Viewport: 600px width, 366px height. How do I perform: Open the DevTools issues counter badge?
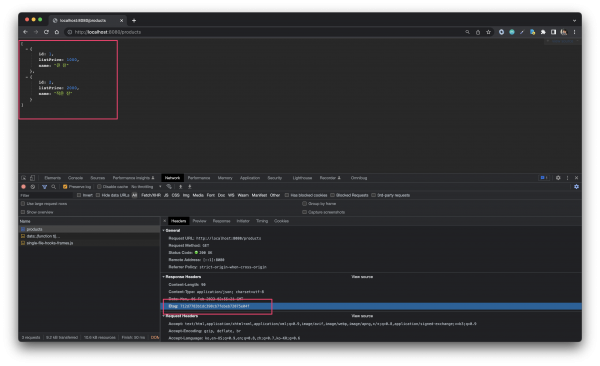click(544, 178)
